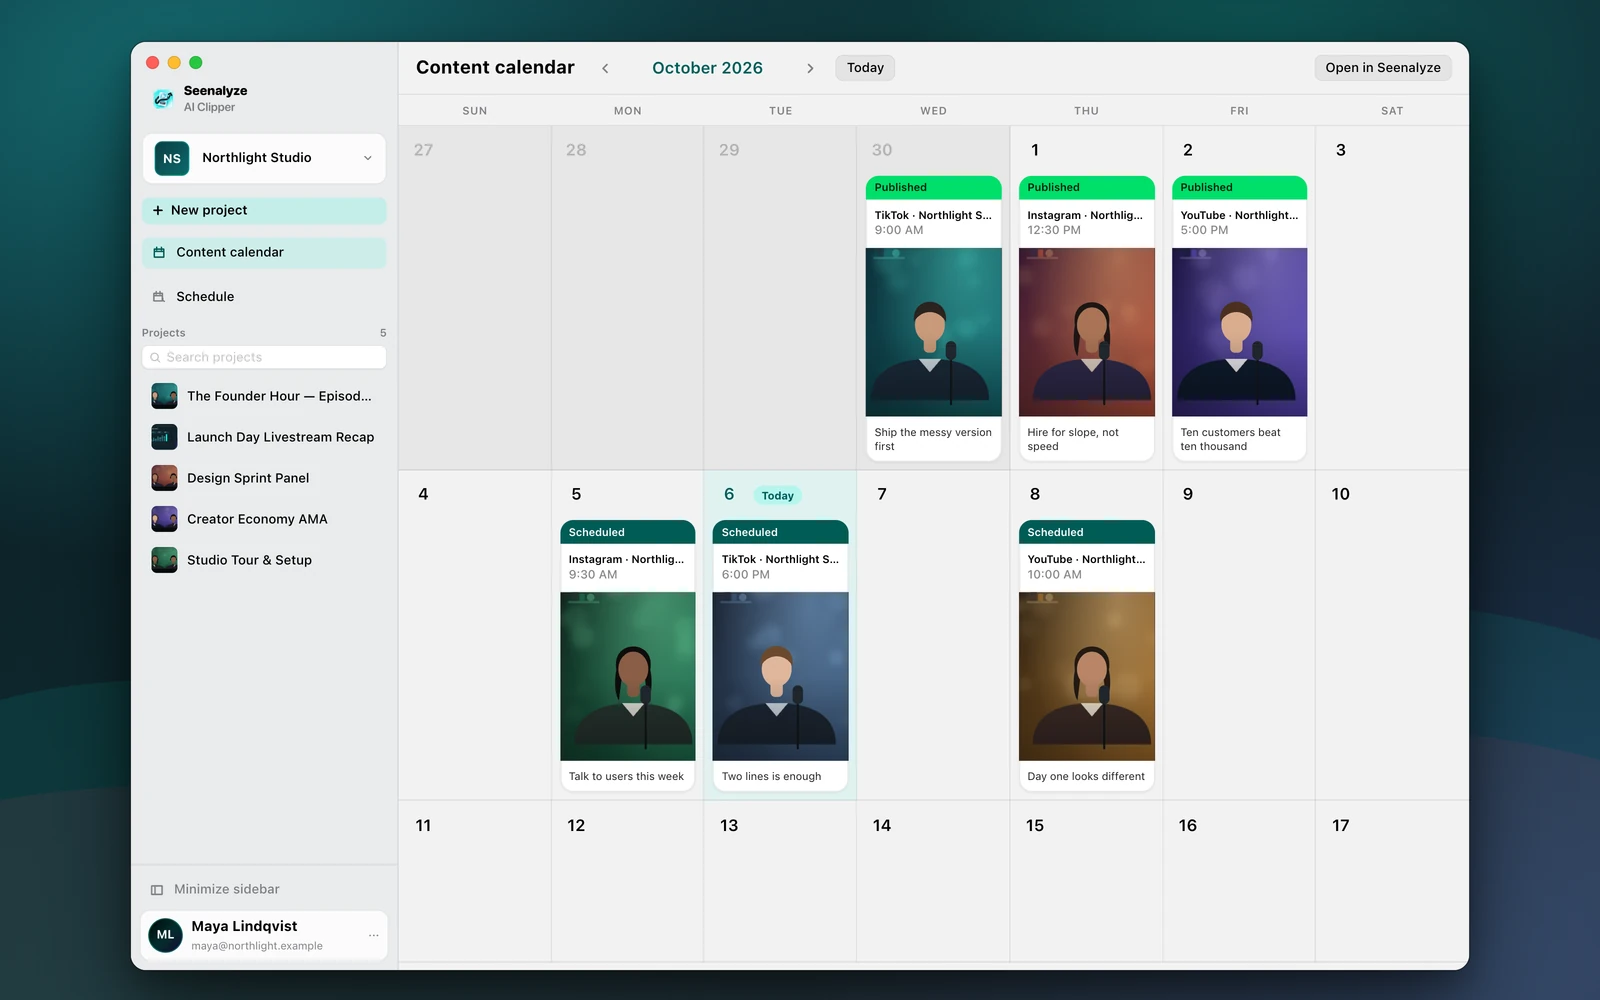
Task: Click The Founder Hour project thumbnail icon
Action: click(164, 396)
